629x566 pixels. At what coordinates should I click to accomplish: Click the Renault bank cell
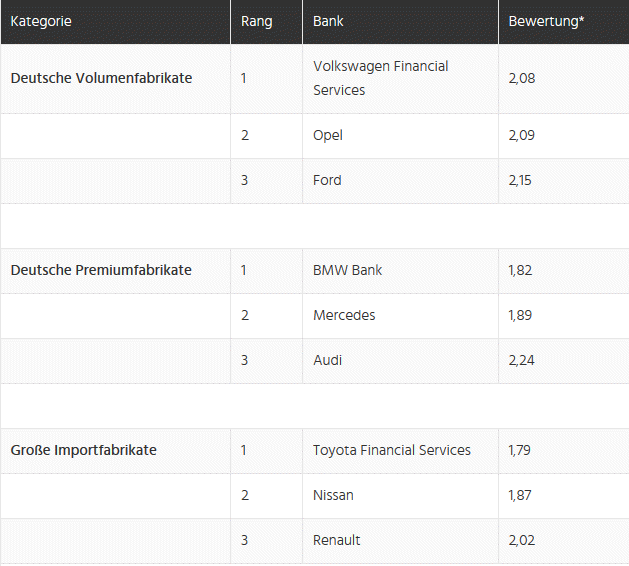click(x=400, y=541)
